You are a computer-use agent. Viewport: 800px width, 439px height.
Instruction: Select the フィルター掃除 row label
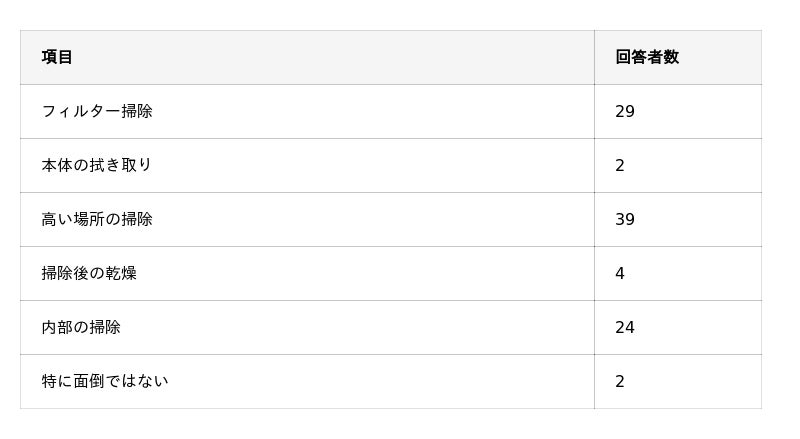97,111
